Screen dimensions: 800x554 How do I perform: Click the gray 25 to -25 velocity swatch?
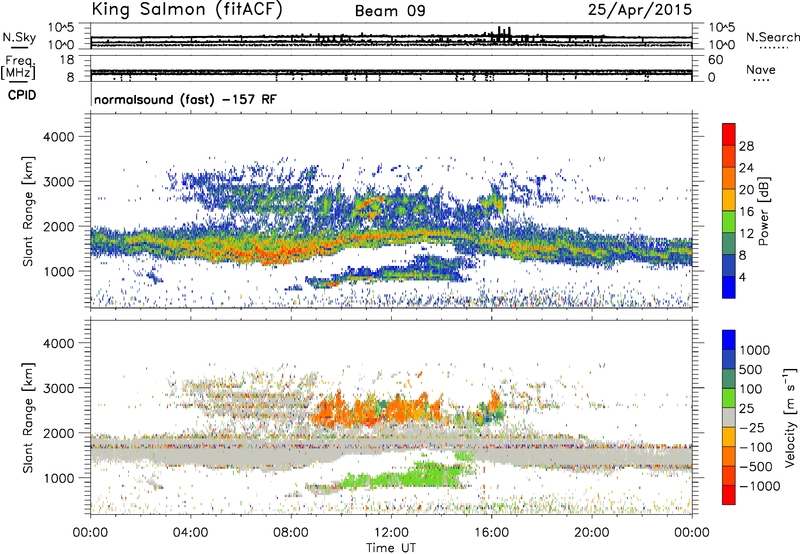729,418
